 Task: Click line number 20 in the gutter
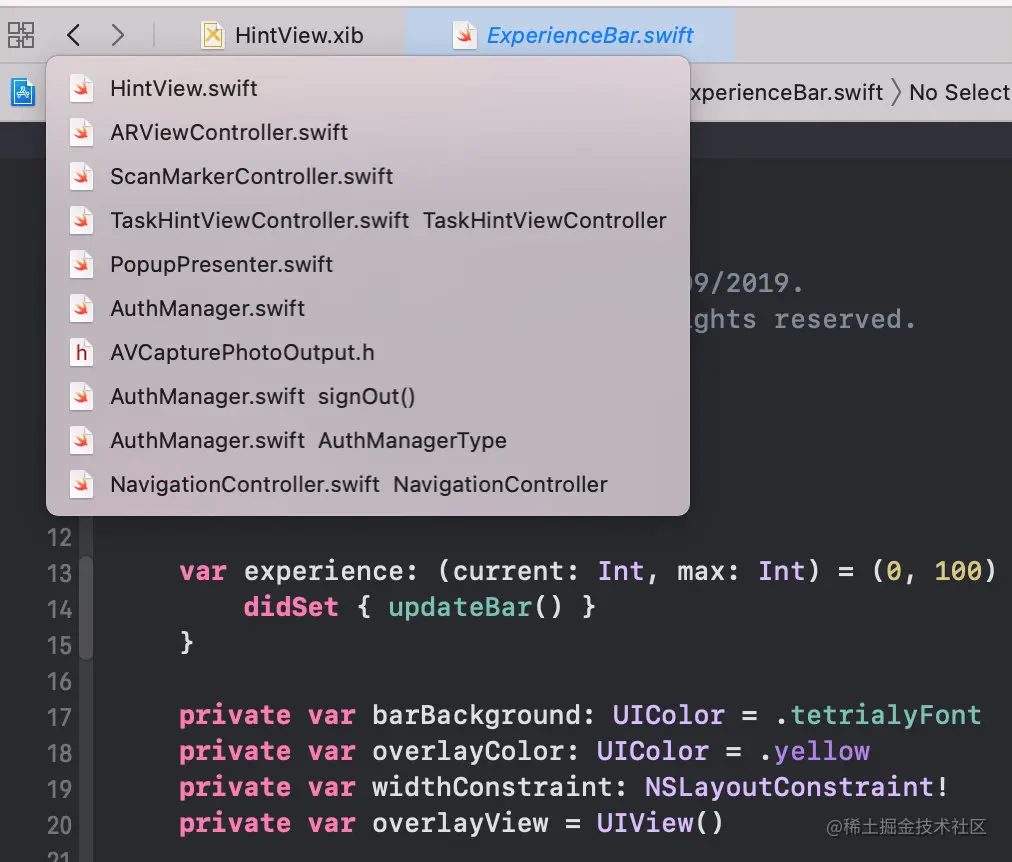[x=59, y=825]
